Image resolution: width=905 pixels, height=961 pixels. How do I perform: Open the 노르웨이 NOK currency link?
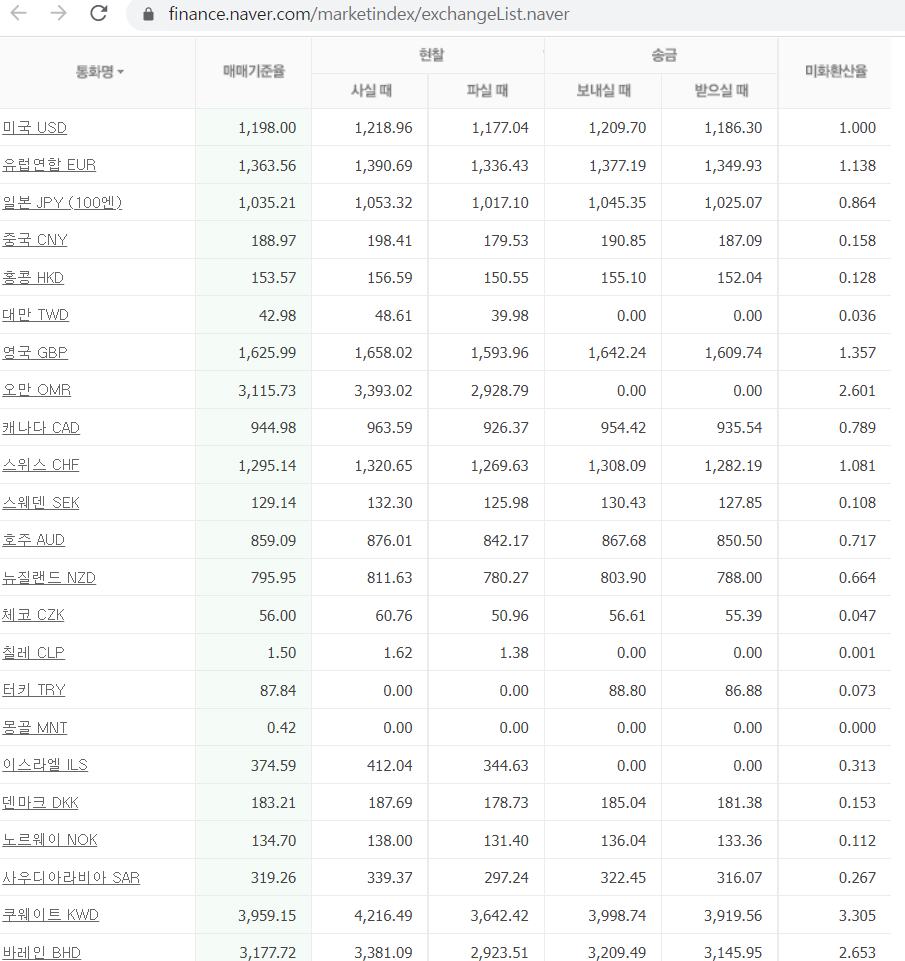(x=50, y=840)
